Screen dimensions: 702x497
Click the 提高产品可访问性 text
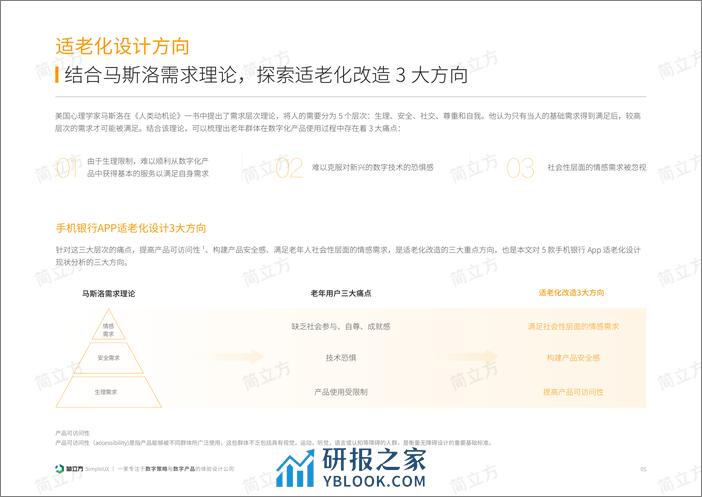click(x=573, y=391)
